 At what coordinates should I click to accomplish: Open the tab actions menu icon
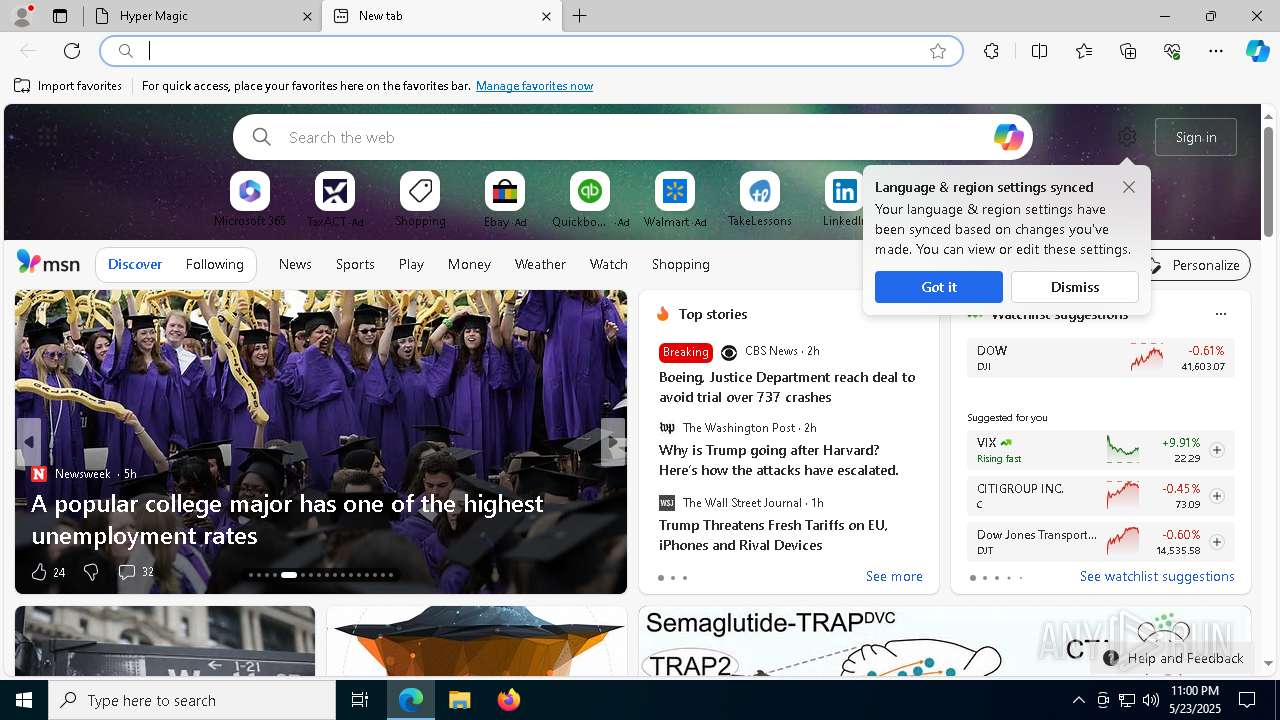click(x=60, y=16)
